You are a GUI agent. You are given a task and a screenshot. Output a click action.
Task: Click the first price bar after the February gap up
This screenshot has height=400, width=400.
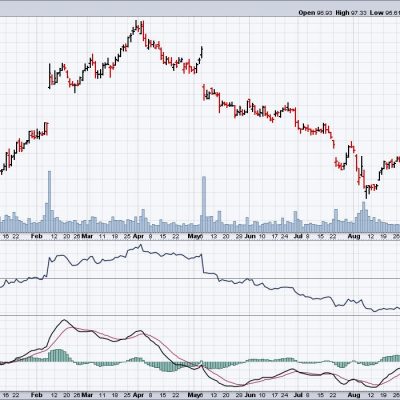click(49, 76)
